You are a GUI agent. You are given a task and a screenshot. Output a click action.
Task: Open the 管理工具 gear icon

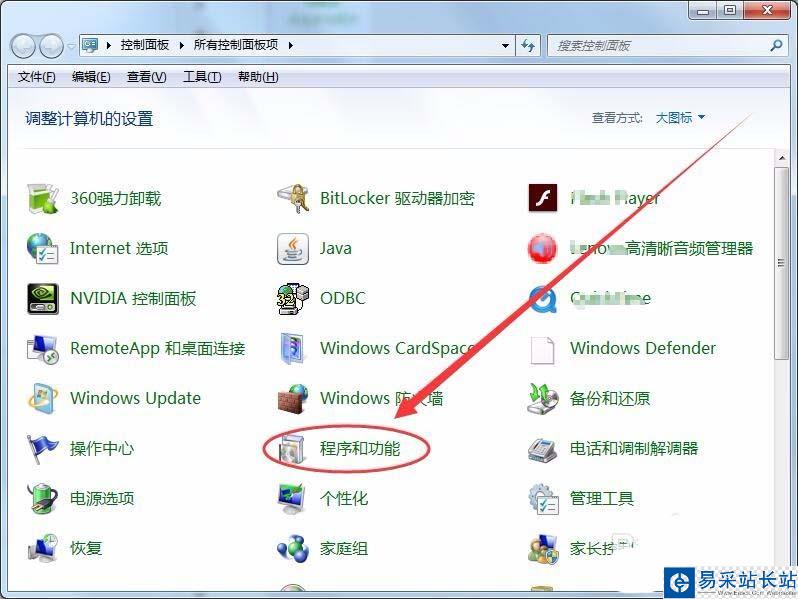point(543,499)
